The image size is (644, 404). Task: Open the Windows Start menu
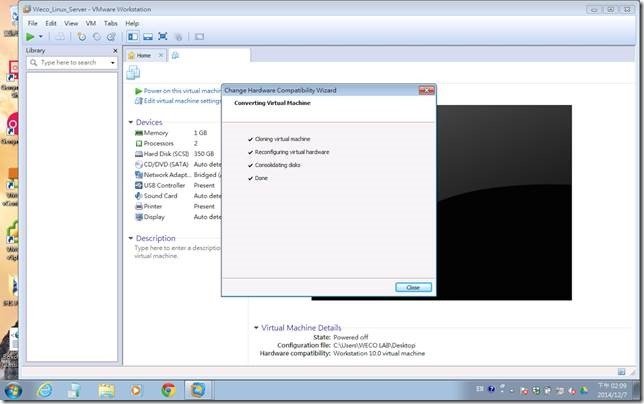click(13, 390)
